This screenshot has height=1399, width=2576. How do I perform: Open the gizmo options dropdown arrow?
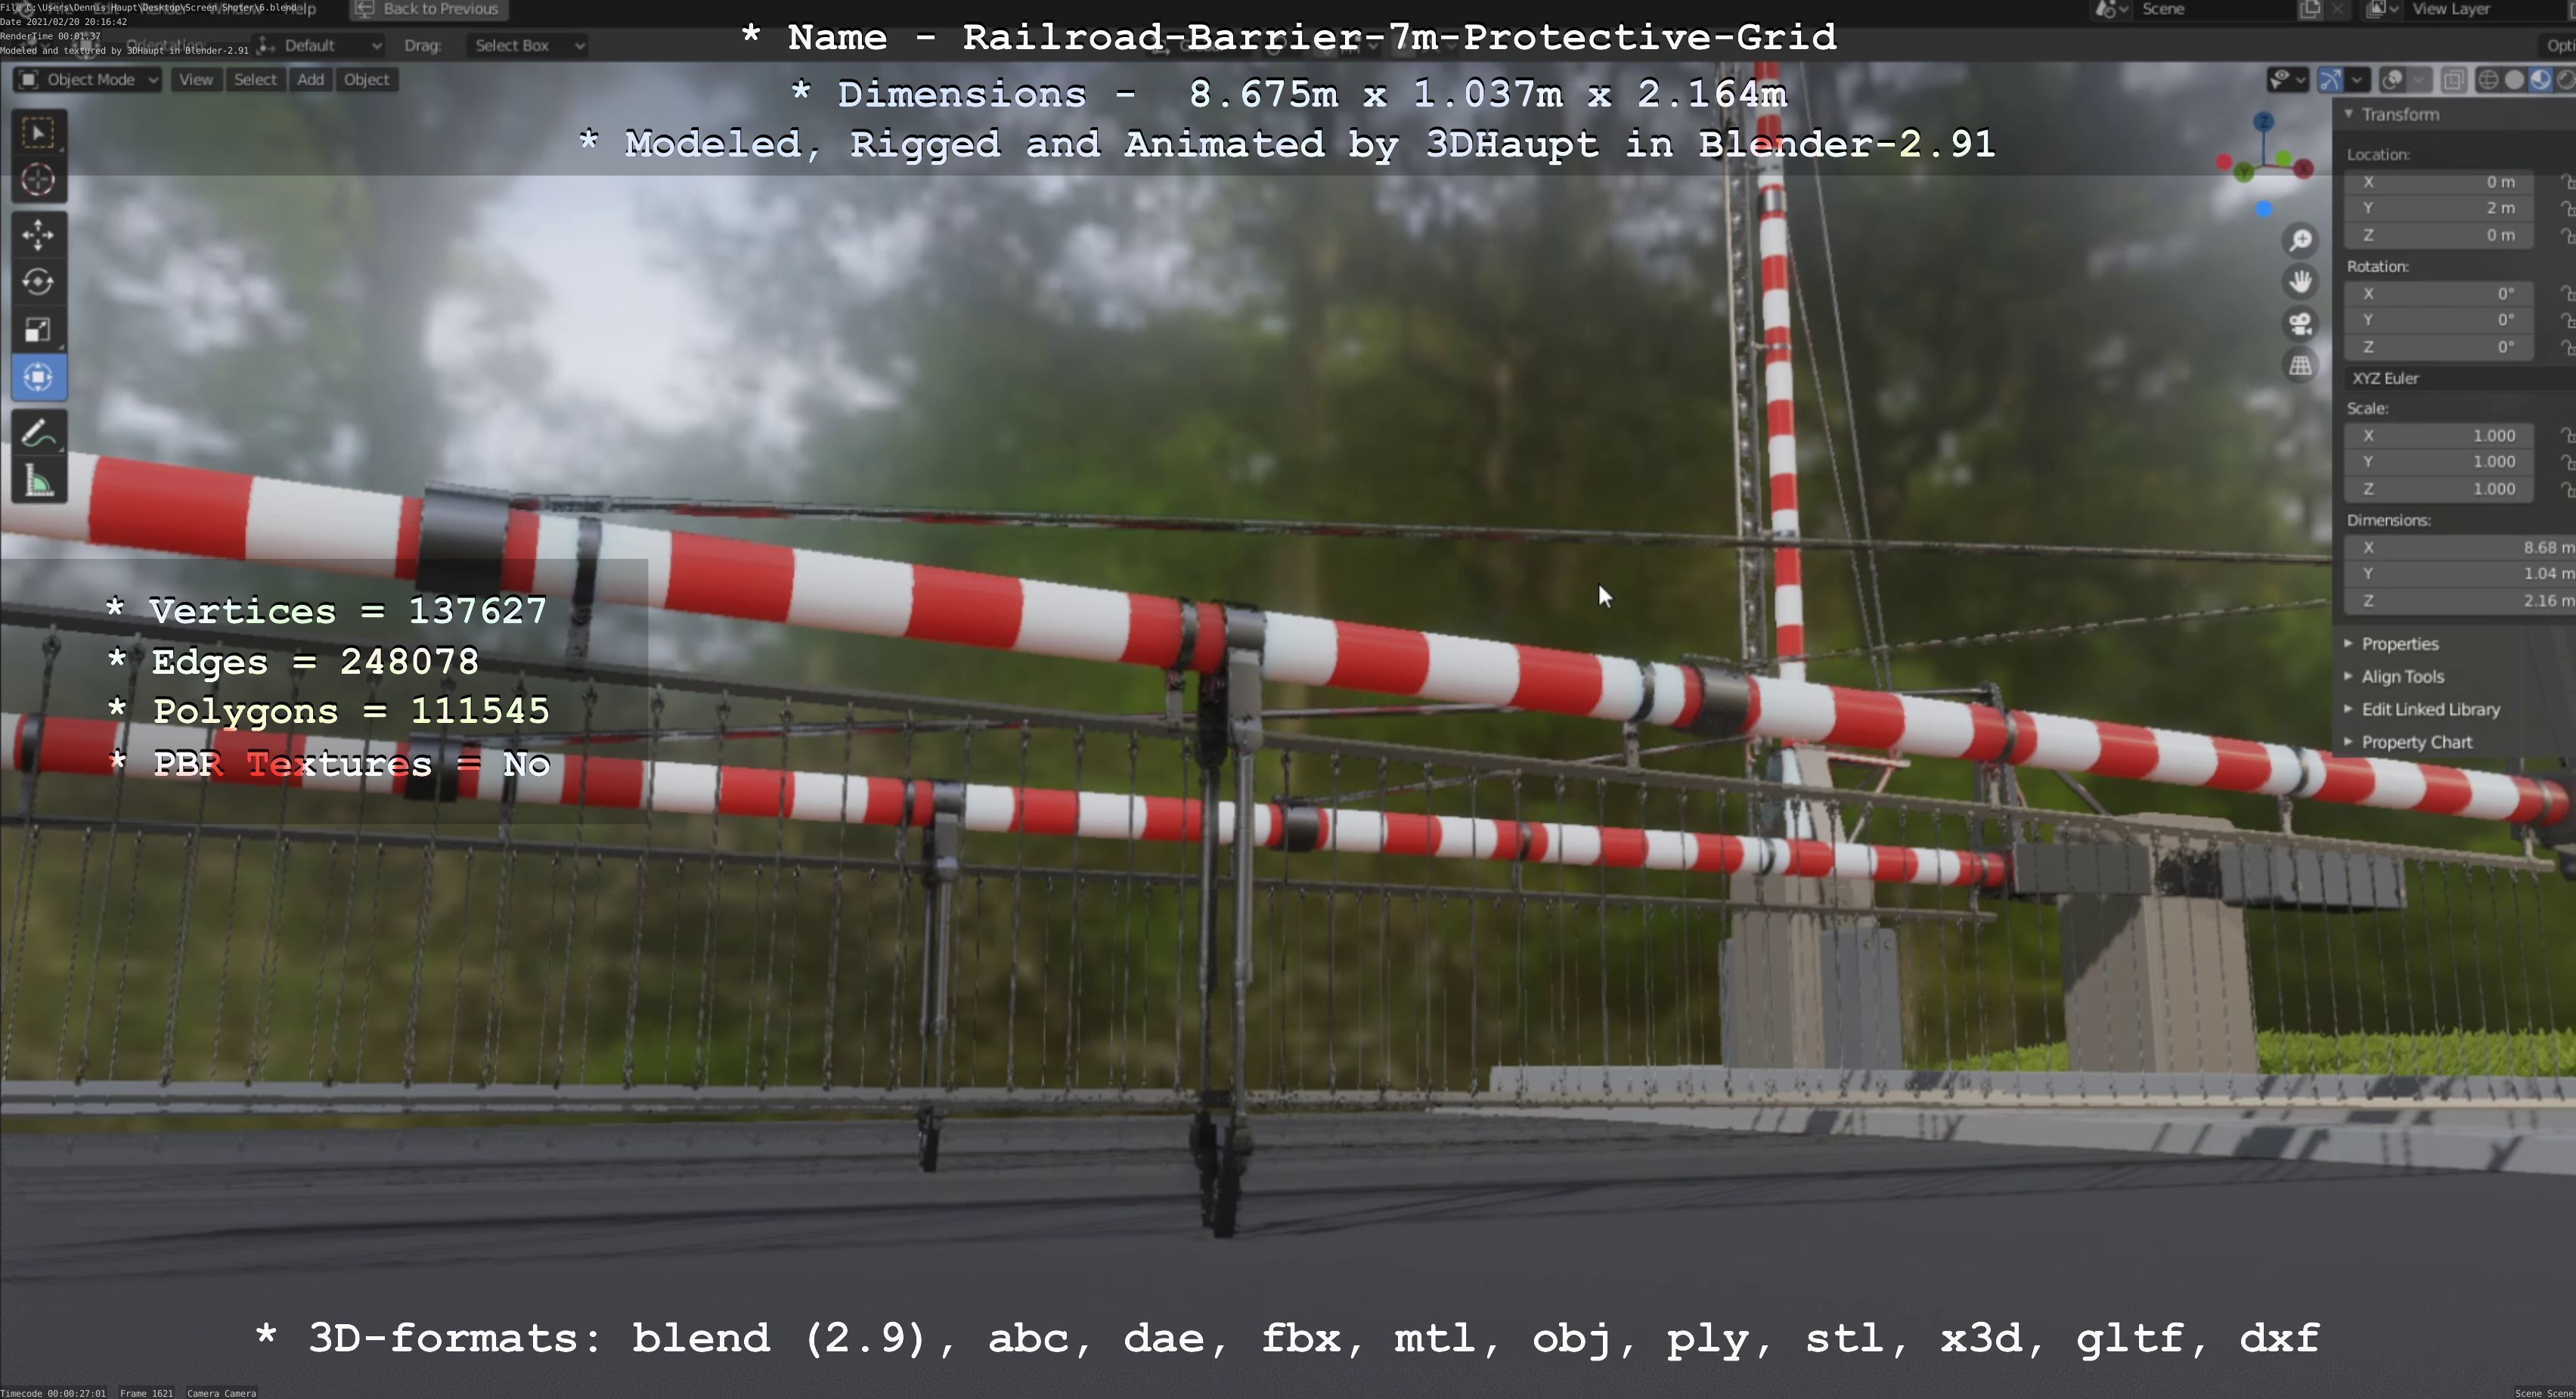[x=2357, y=80]
